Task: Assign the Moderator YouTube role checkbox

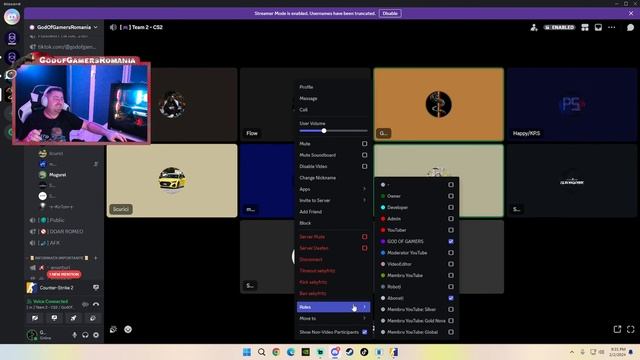Action: tap(451, 253)
